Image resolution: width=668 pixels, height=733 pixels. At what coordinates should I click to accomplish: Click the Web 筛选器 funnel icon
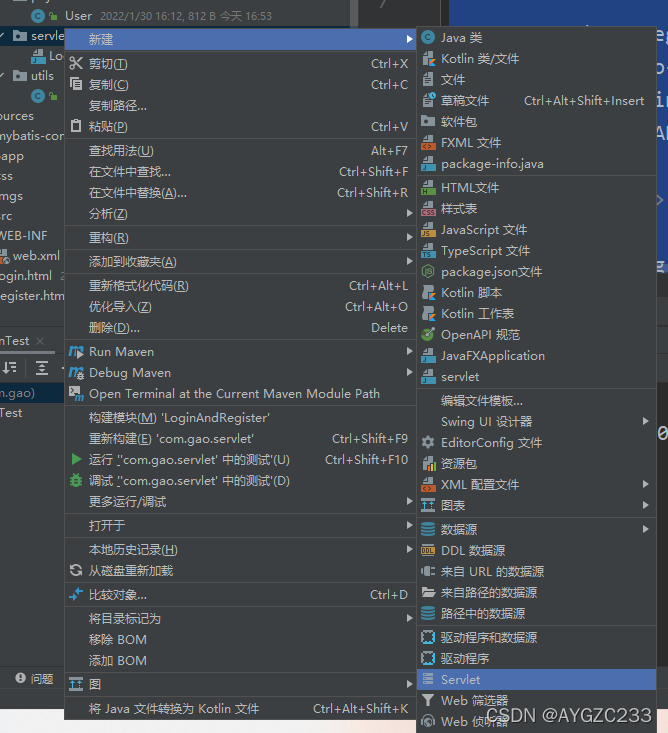(x=428, y=700)
